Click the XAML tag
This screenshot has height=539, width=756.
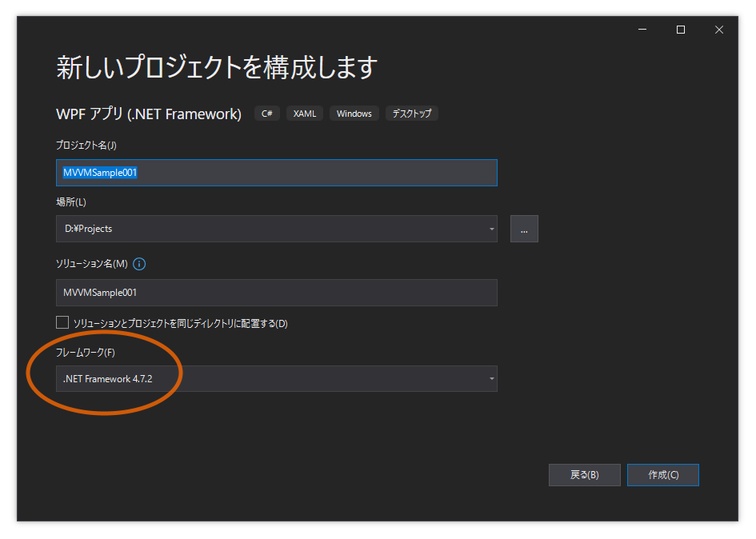(305, 113)
